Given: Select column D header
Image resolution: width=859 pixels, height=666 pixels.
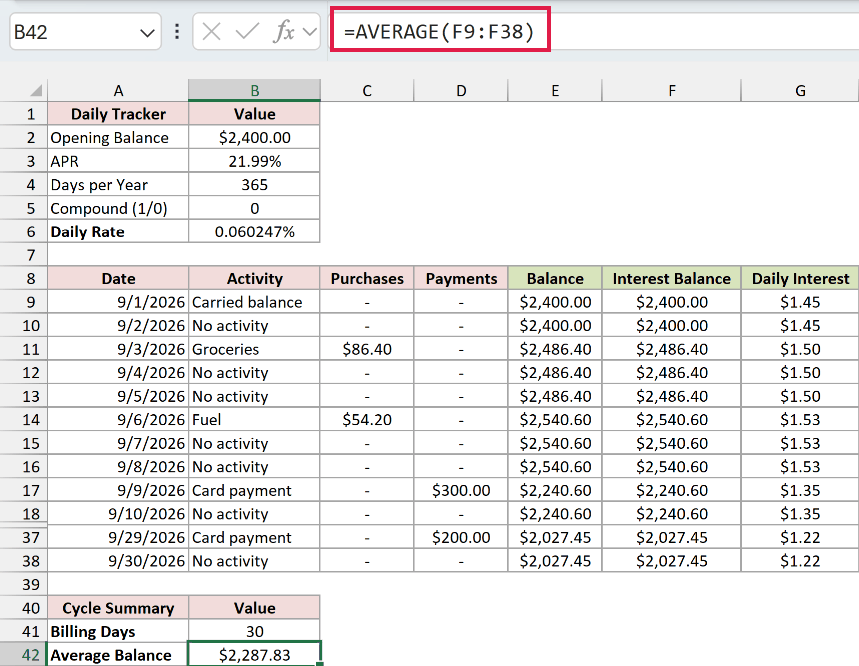Looking at the screenshot, I should pyautogui.click(x=461, y=90).
